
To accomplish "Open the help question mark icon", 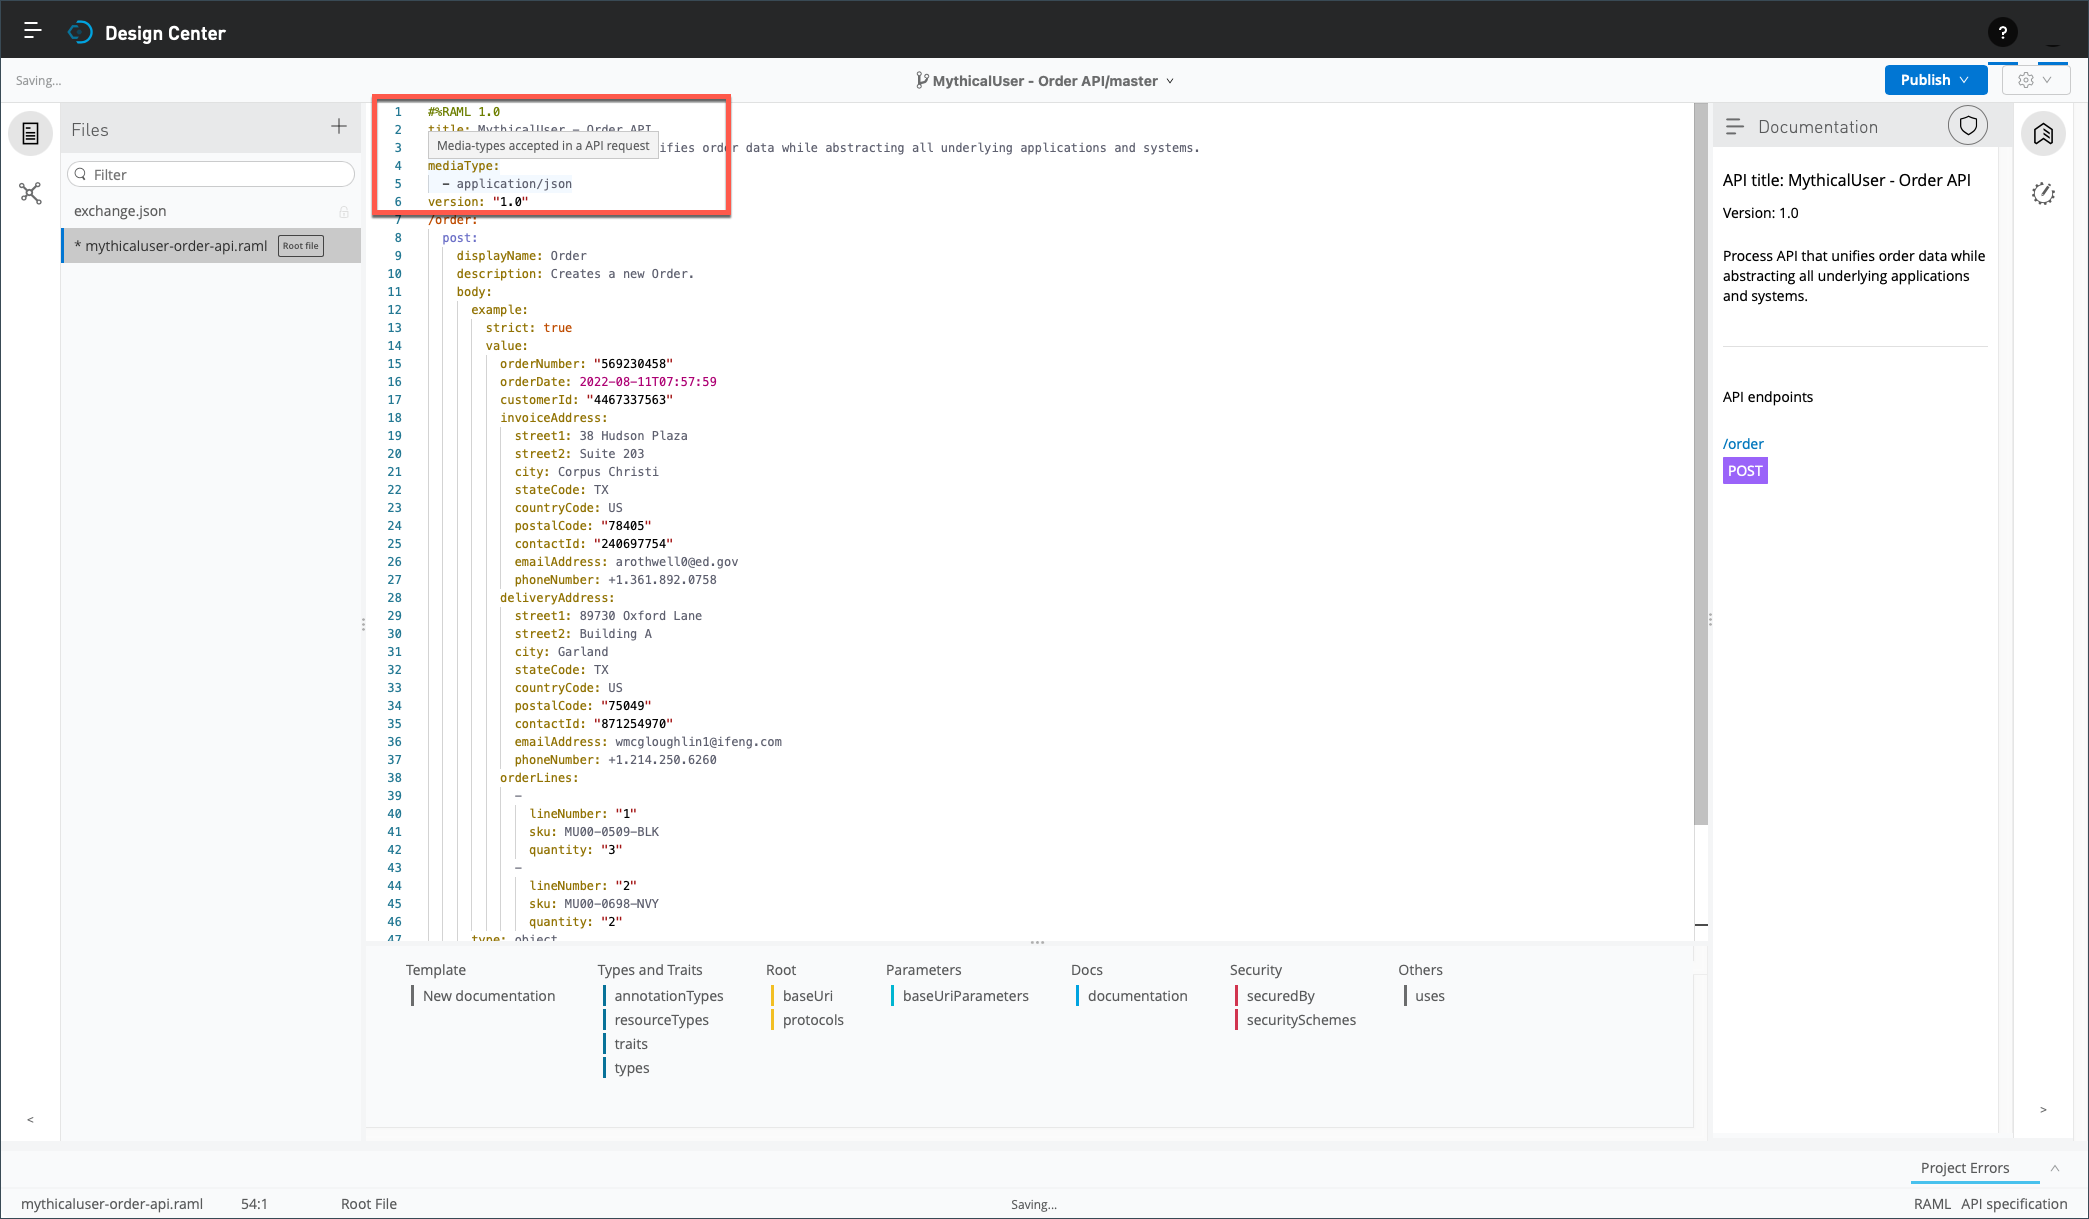I will (x=2002, y=33).
